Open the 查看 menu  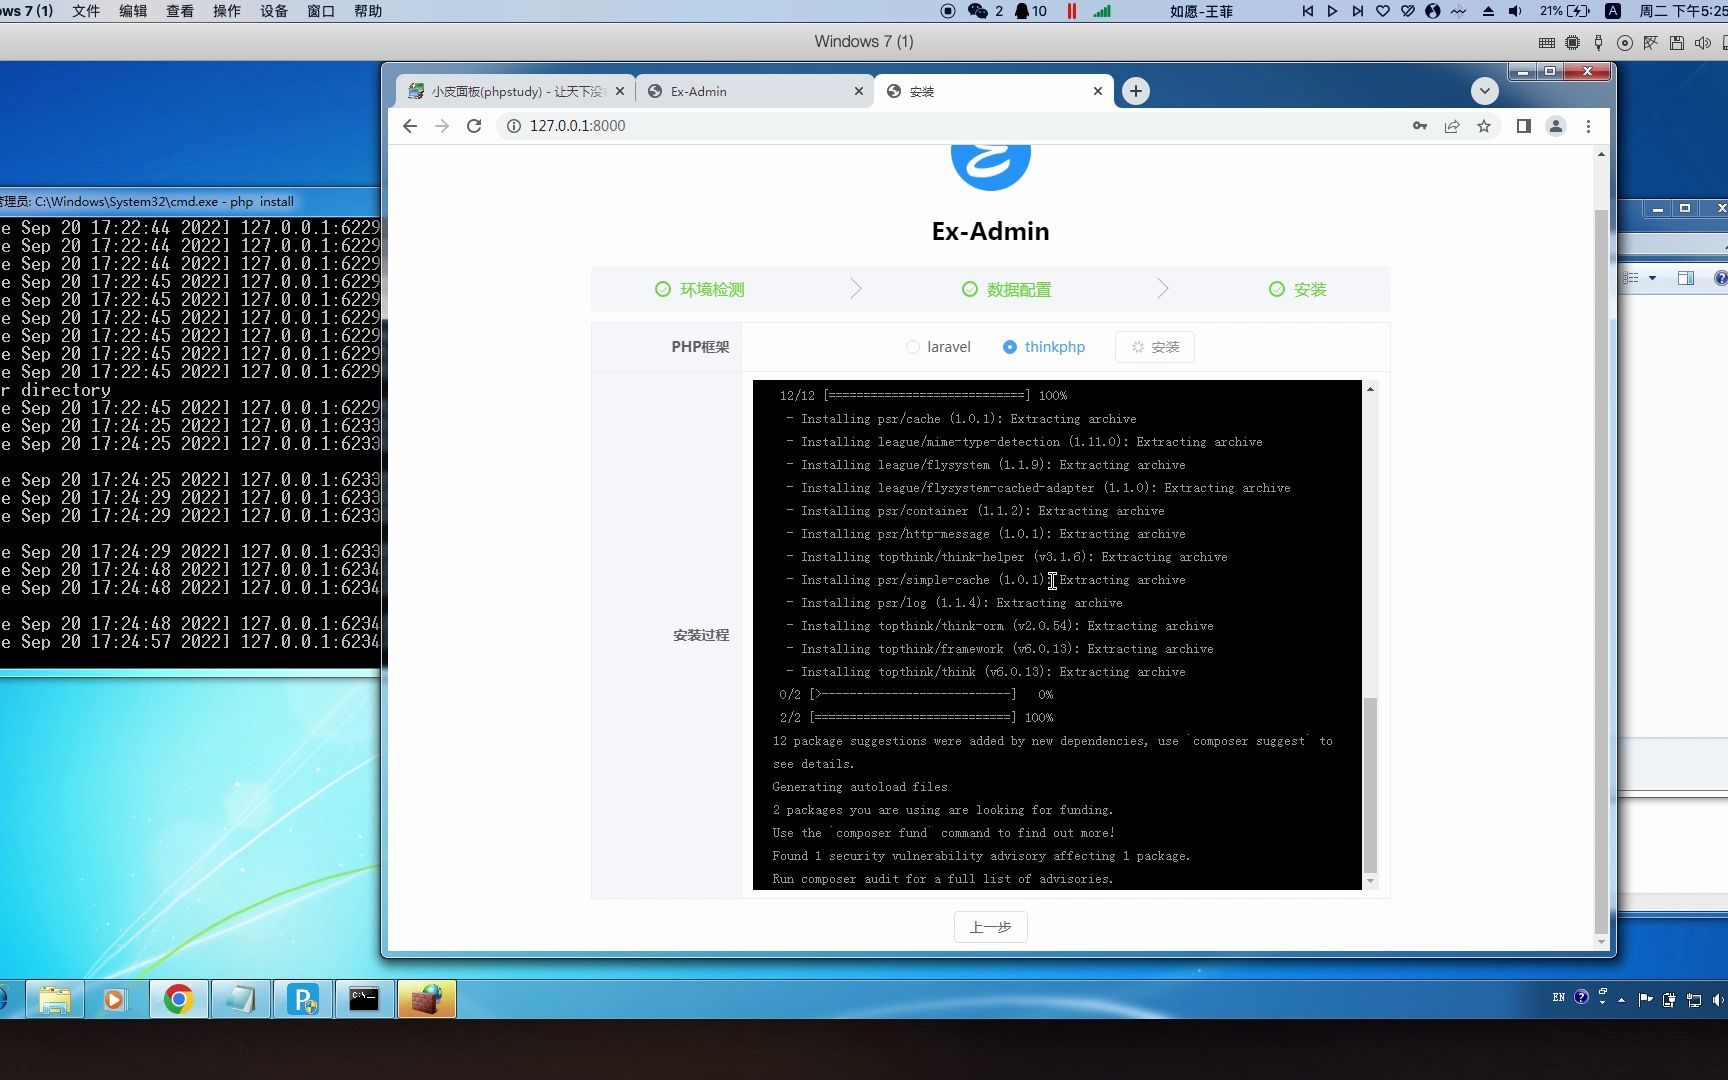coord(180,11)
